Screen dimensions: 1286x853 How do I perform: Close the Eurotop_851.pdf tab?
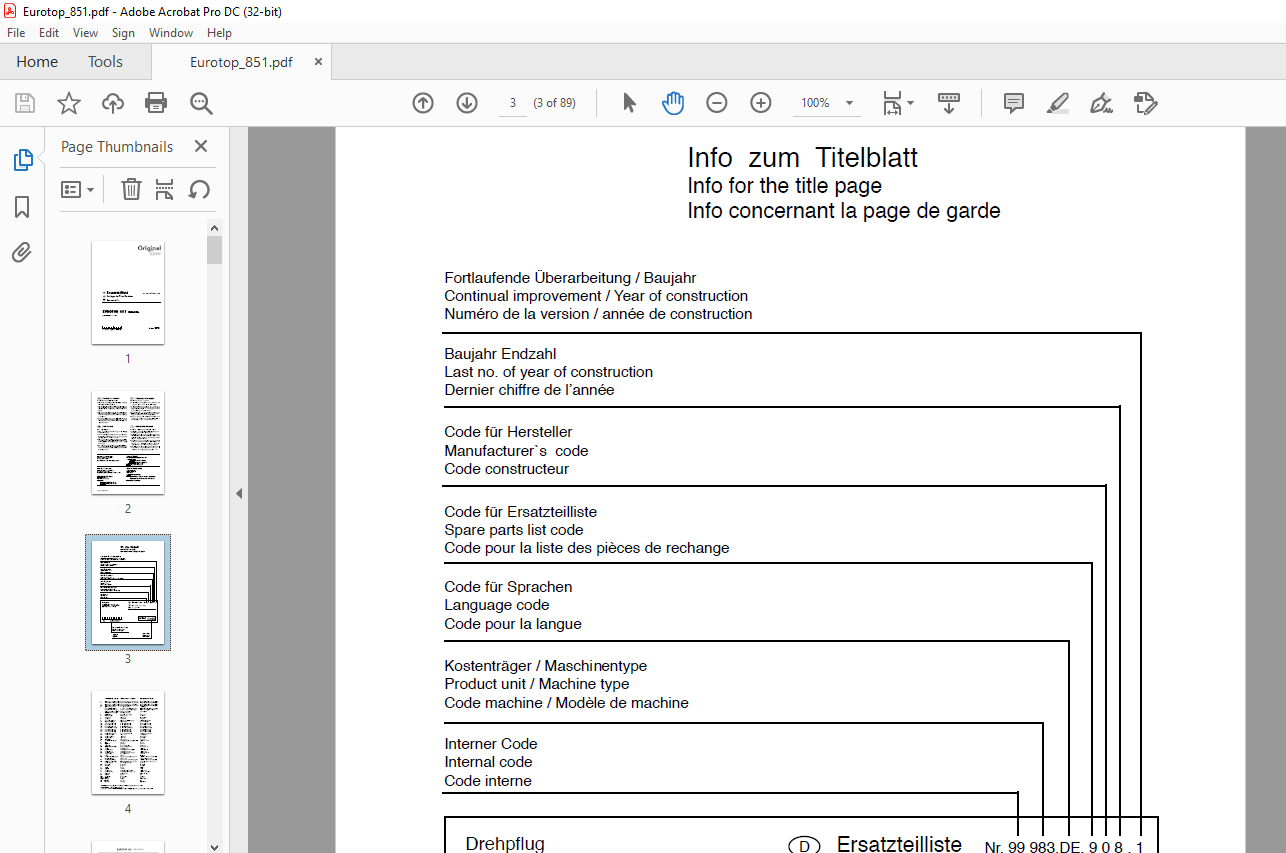pos(319,62)
